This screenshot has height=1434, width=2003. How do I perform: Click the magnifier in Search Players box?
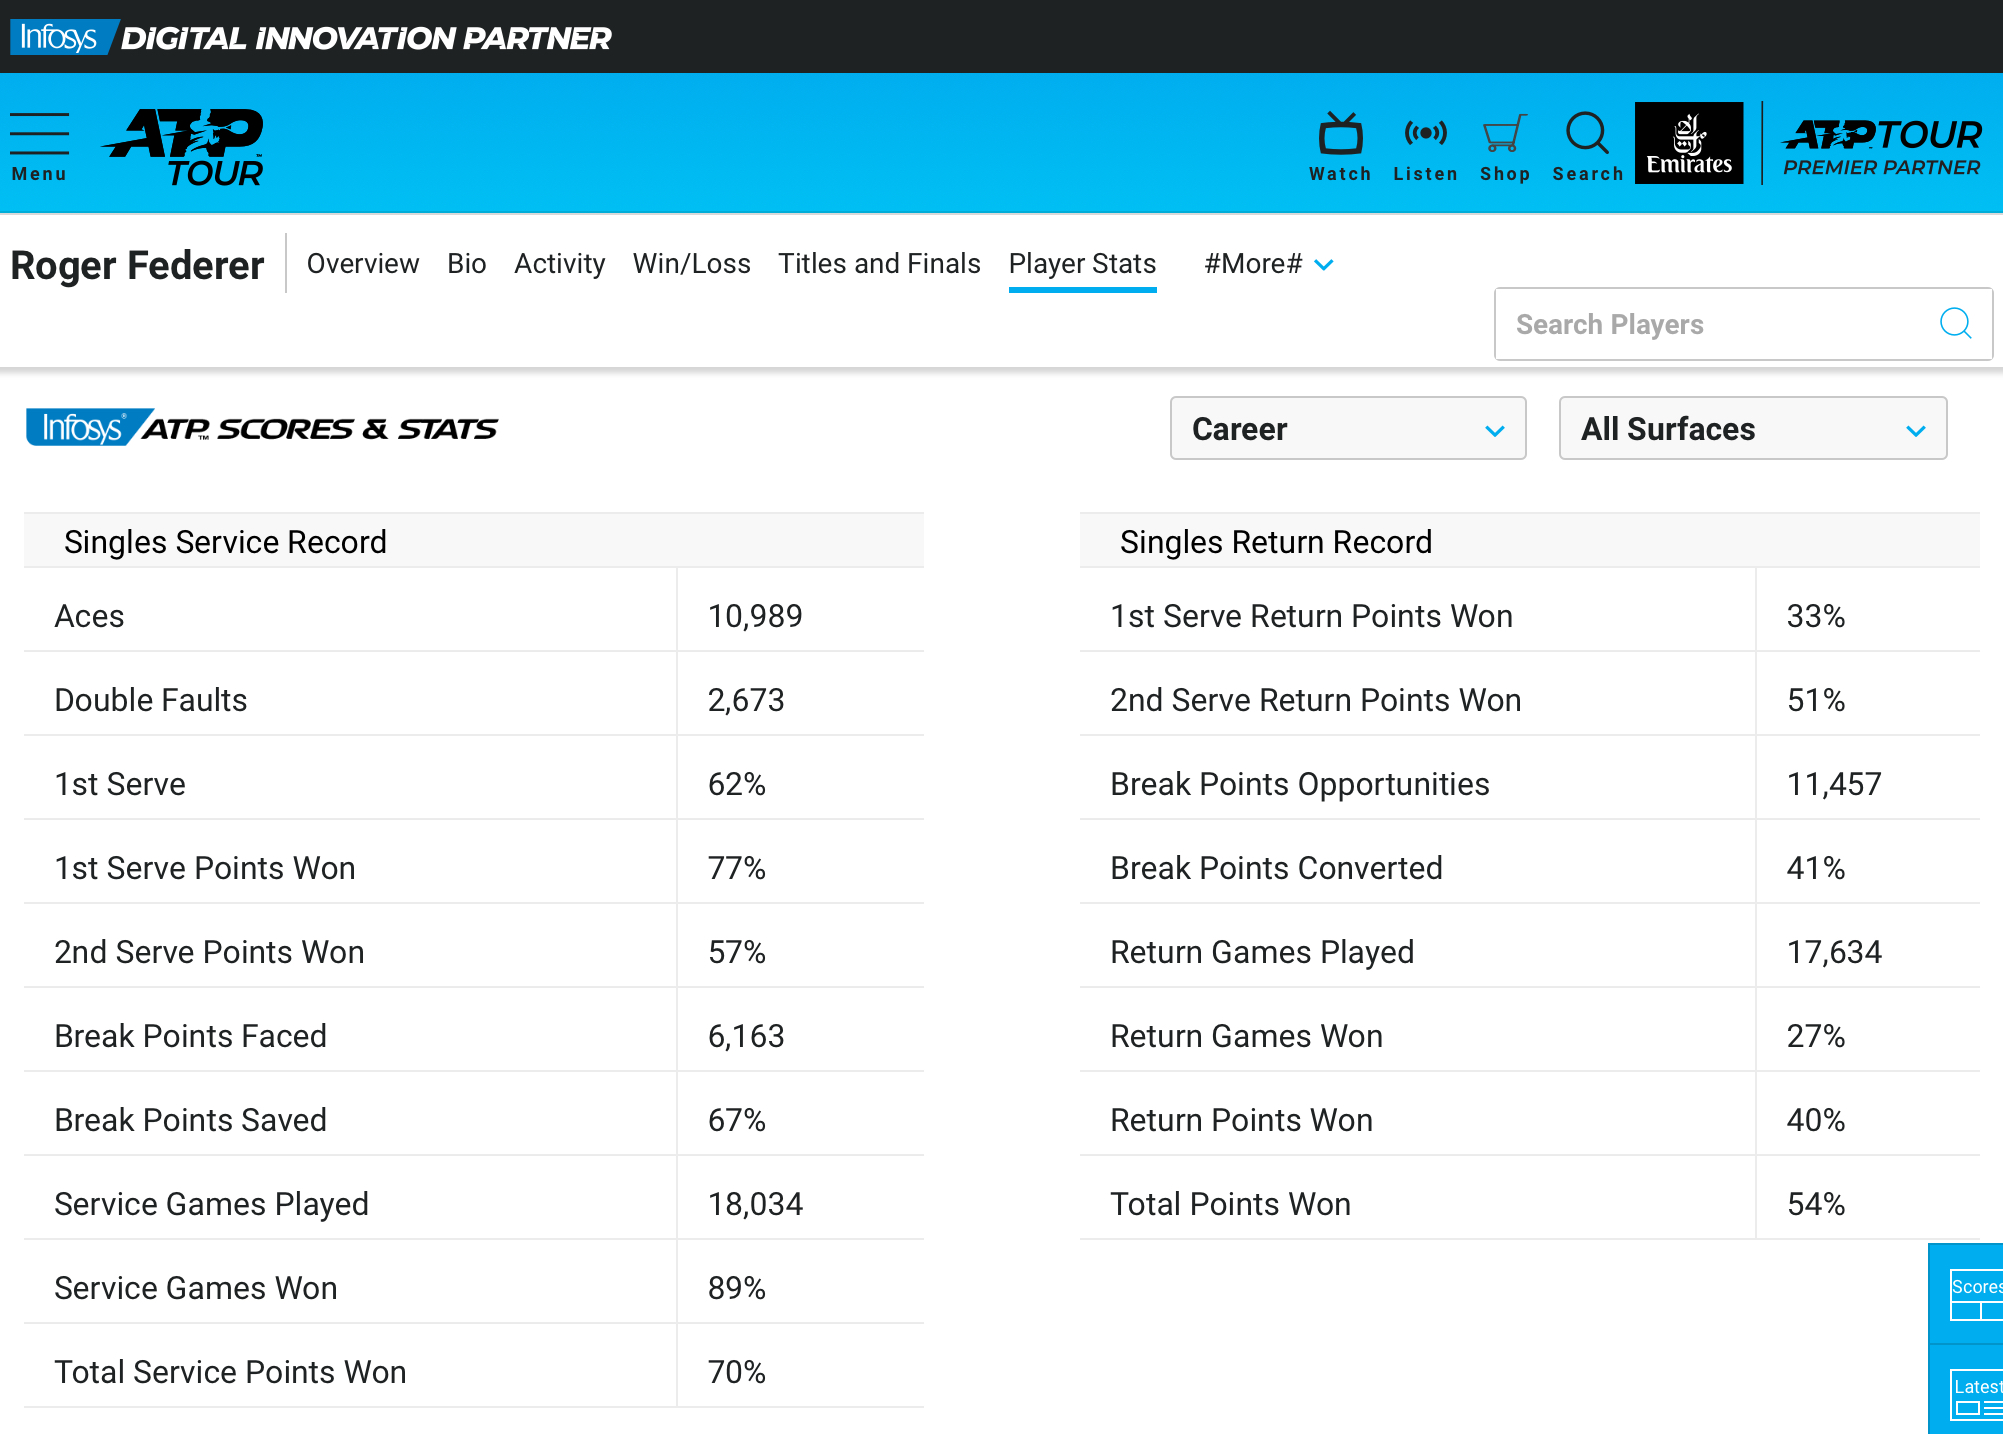click(x=1955, y=323)
